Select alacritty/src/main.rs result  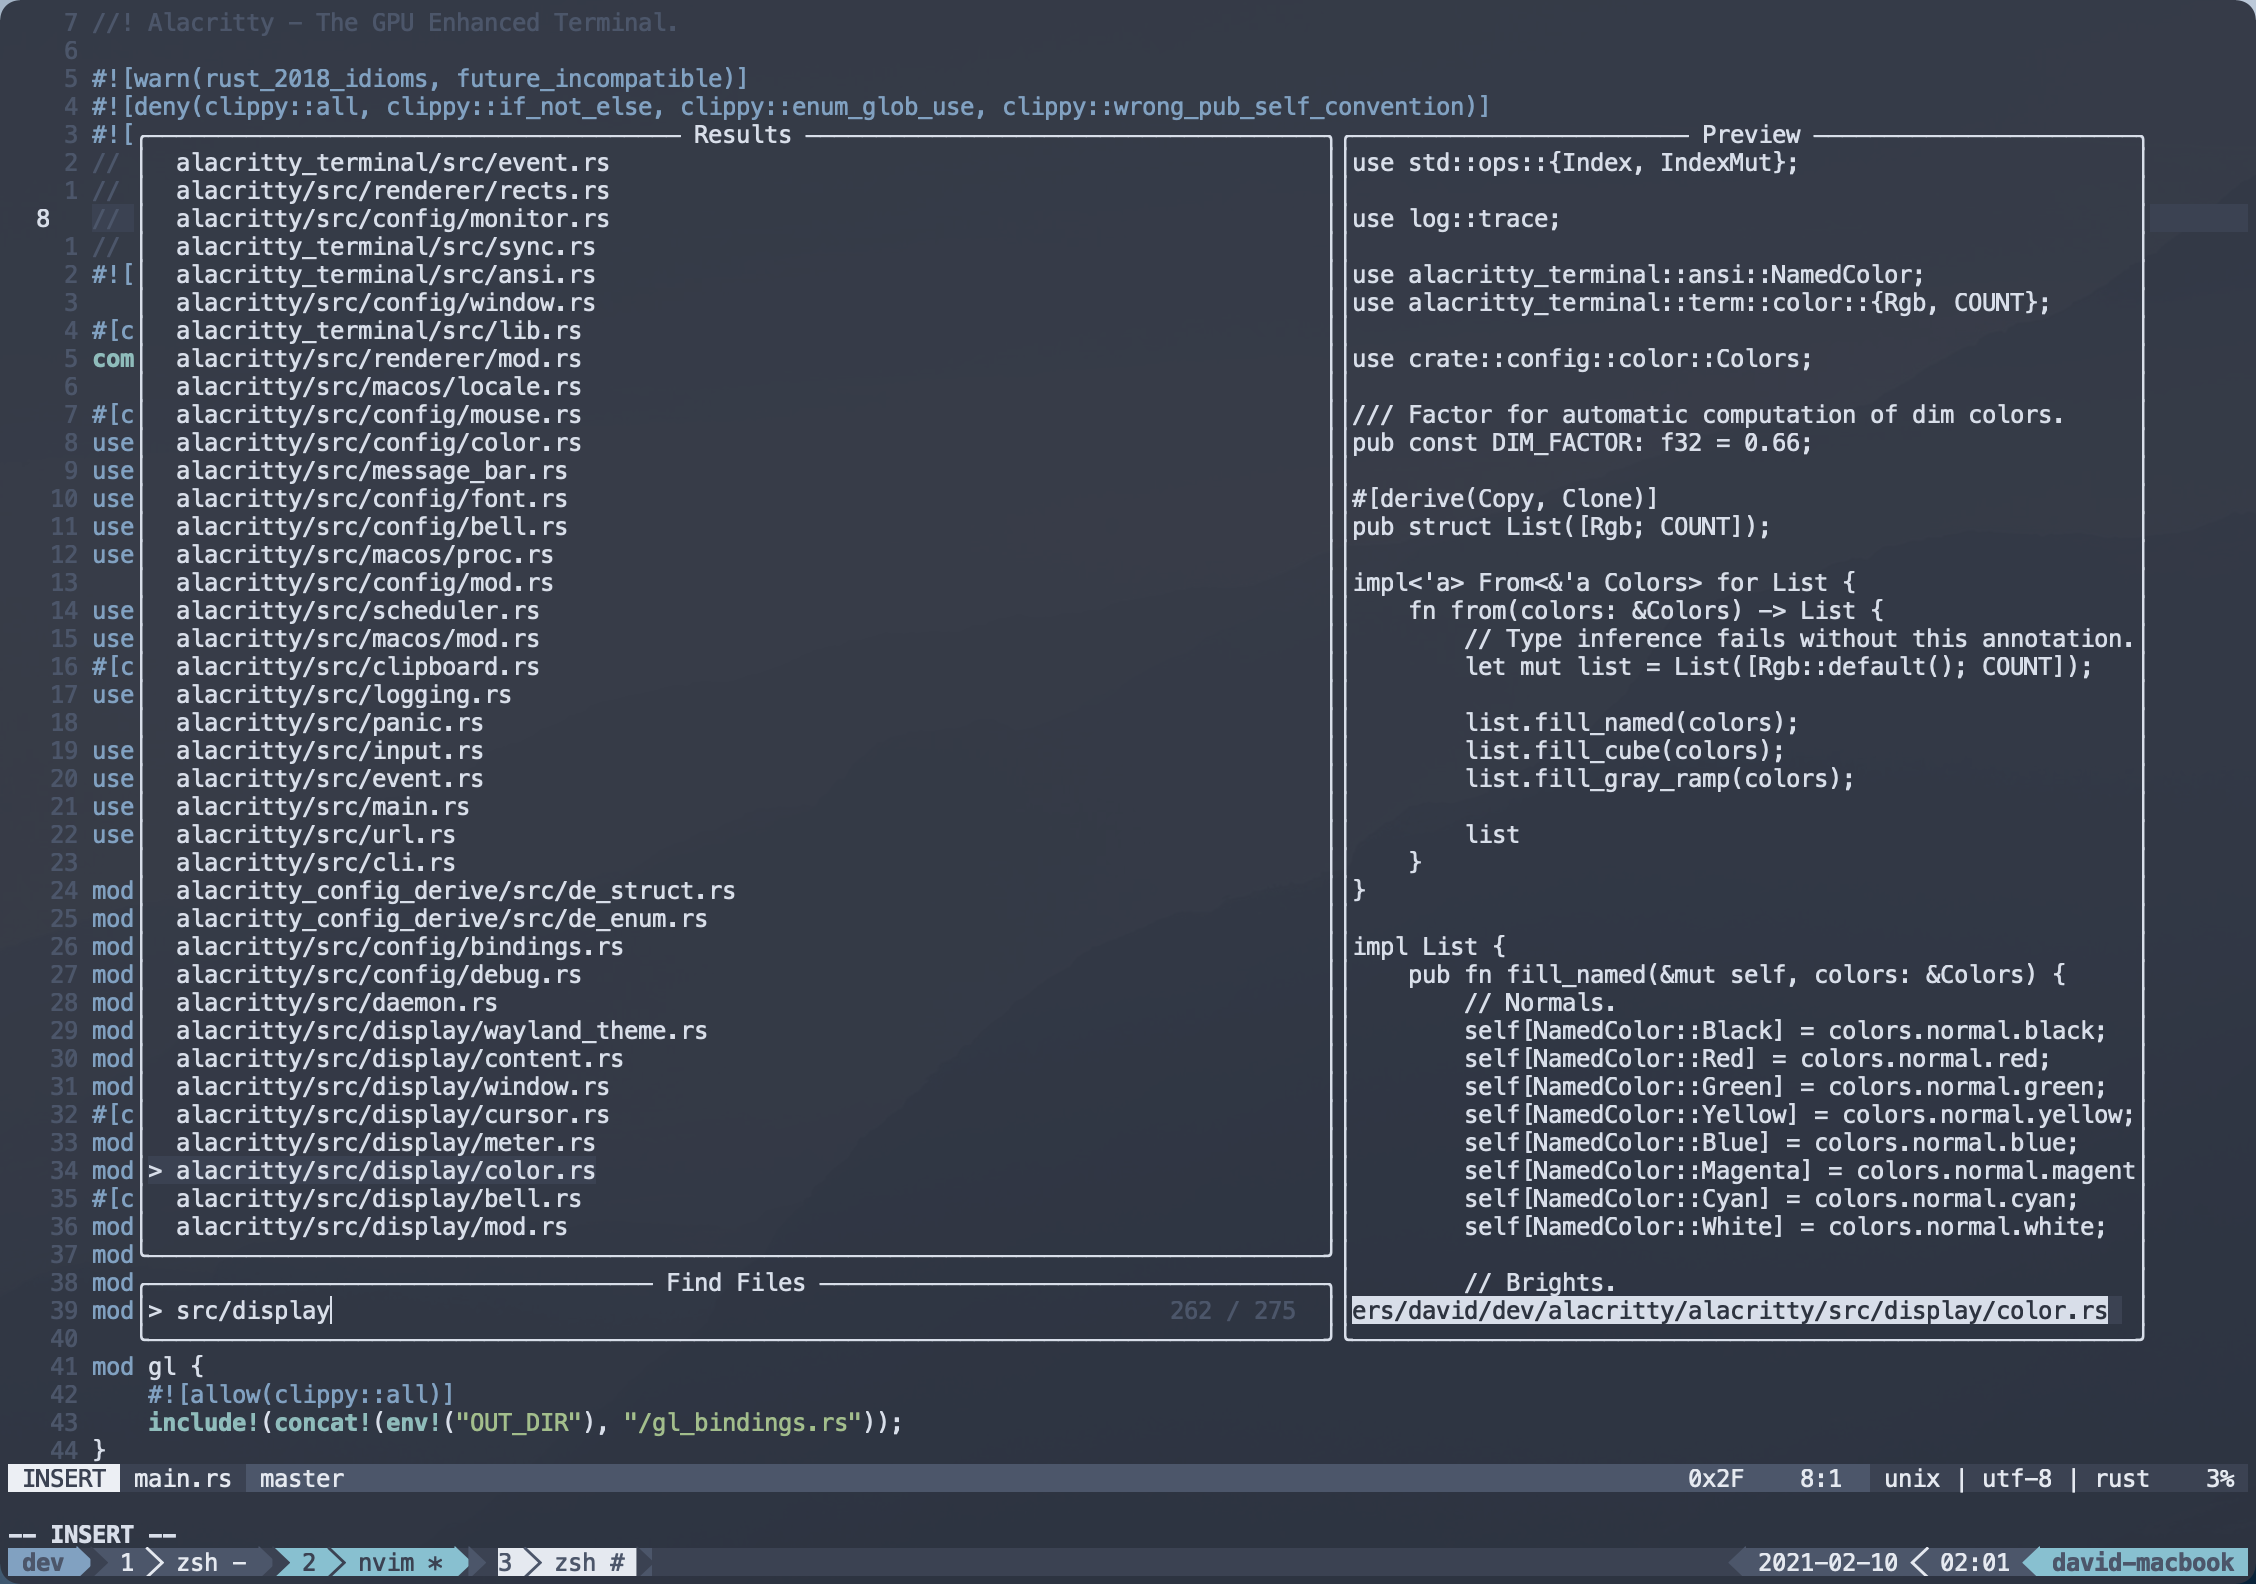tap(322, 807)
